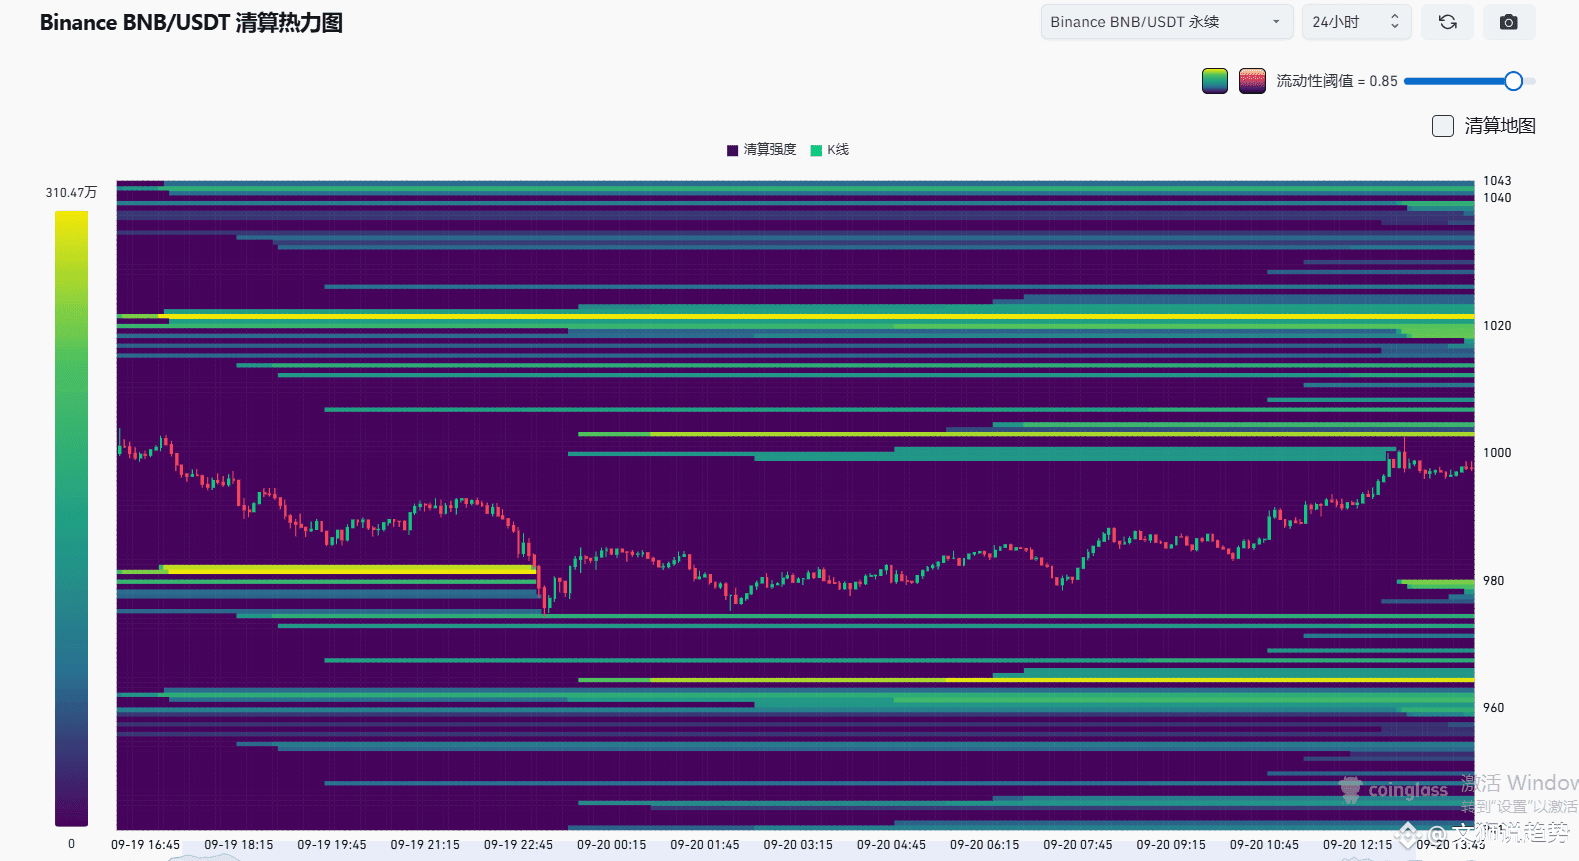Click the 09-20 06:15 time axis label
The width and height of the screenshot is (1579, 861).
[985, 845]
